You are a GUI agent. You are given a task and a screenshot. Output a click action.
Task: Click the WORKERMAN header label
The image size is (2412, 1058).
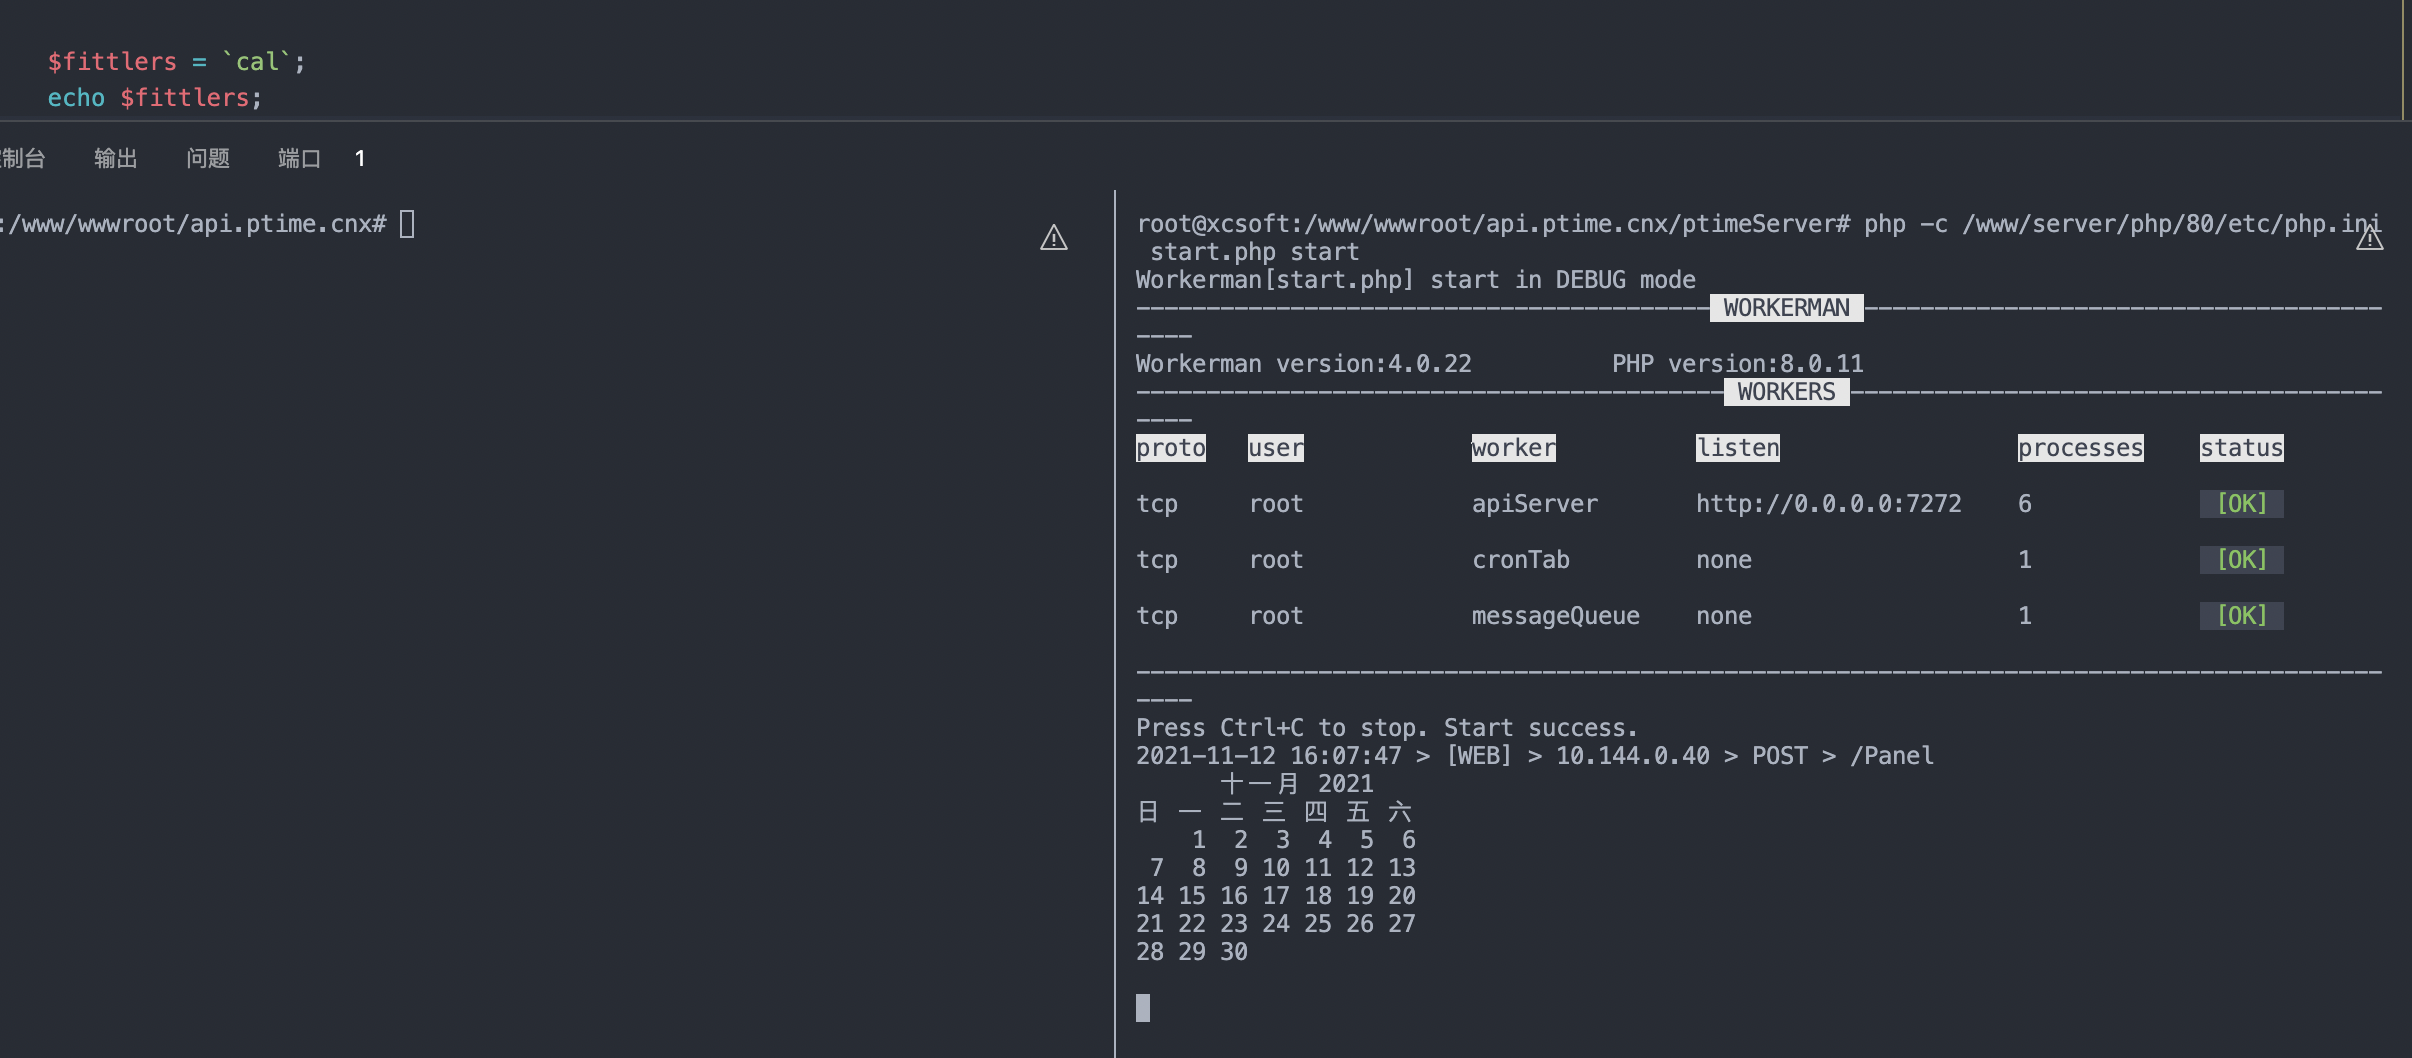(1786, 308)
